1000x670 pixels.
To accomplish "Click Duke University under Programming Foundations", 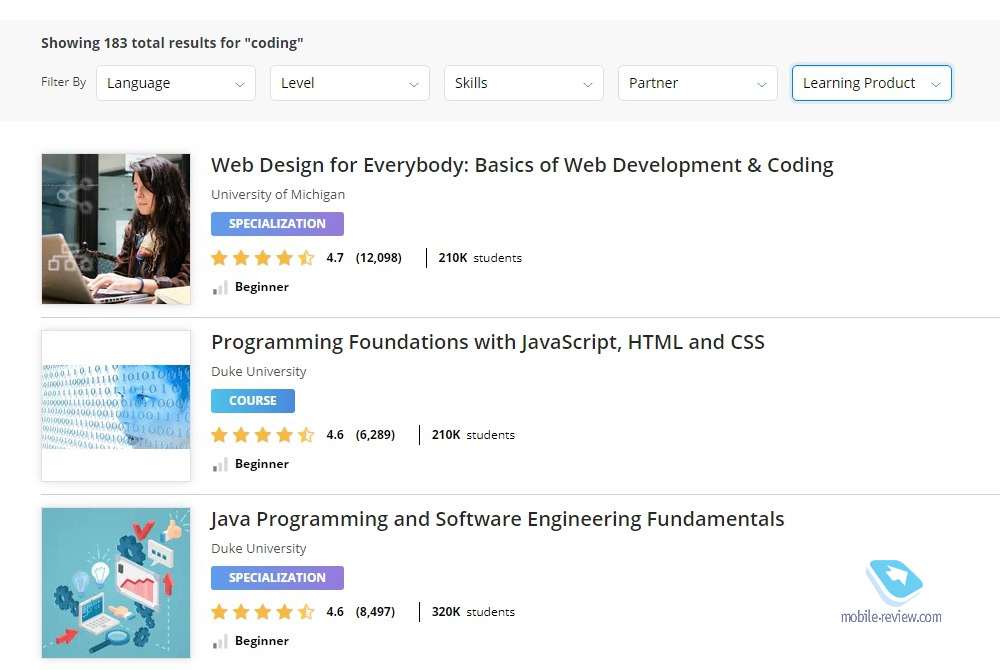I will pyautogui.click(x=259, y=372).
